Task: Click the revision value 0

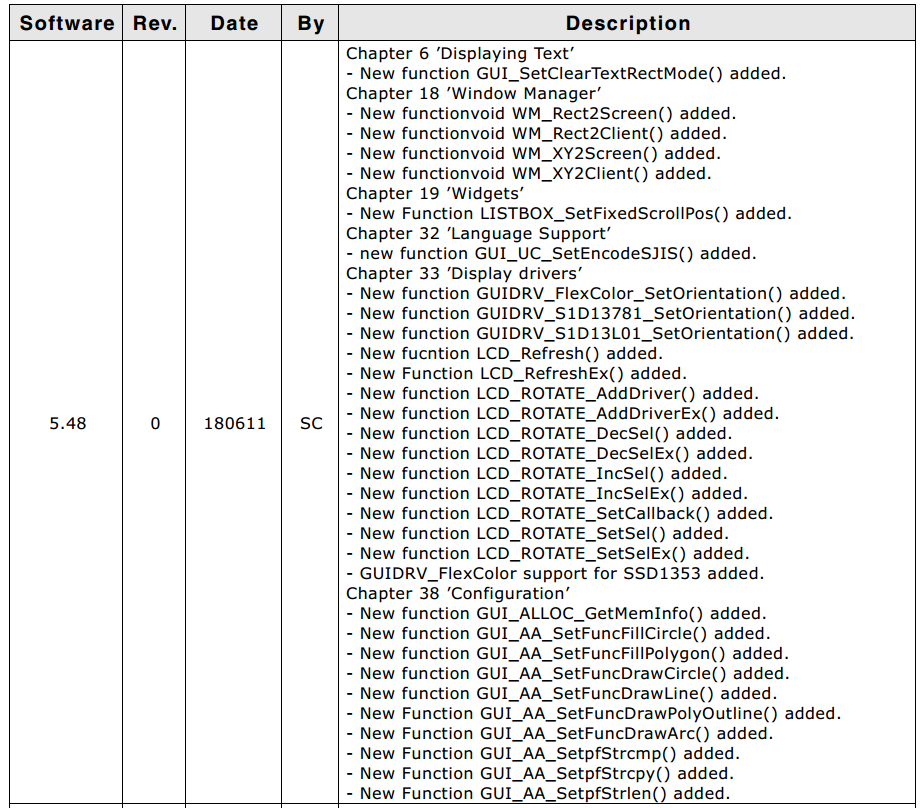Action: coord(155,423)
